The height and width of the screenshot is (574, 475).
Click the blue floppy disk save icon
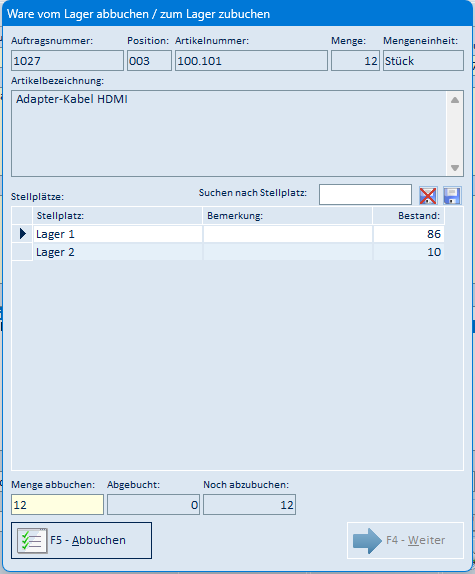[452, 195]
